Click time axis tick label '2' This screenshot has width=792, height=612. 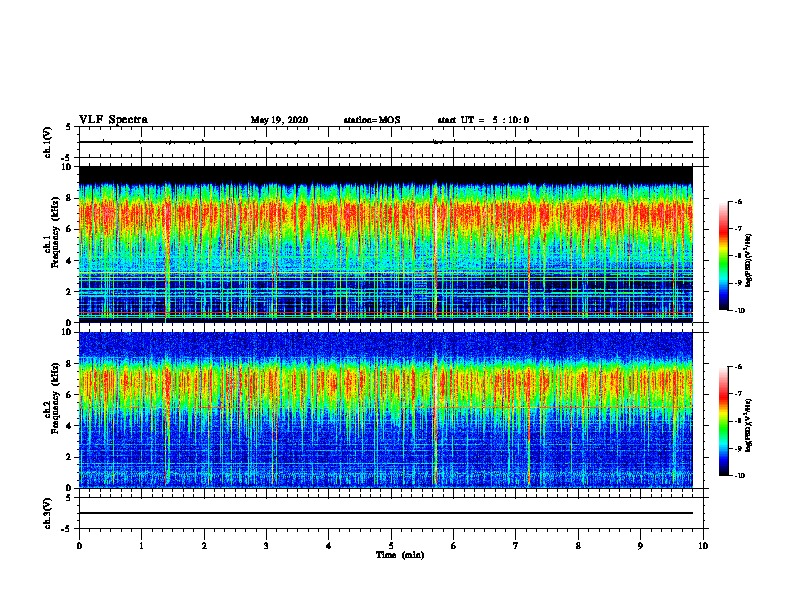point(204,546)
